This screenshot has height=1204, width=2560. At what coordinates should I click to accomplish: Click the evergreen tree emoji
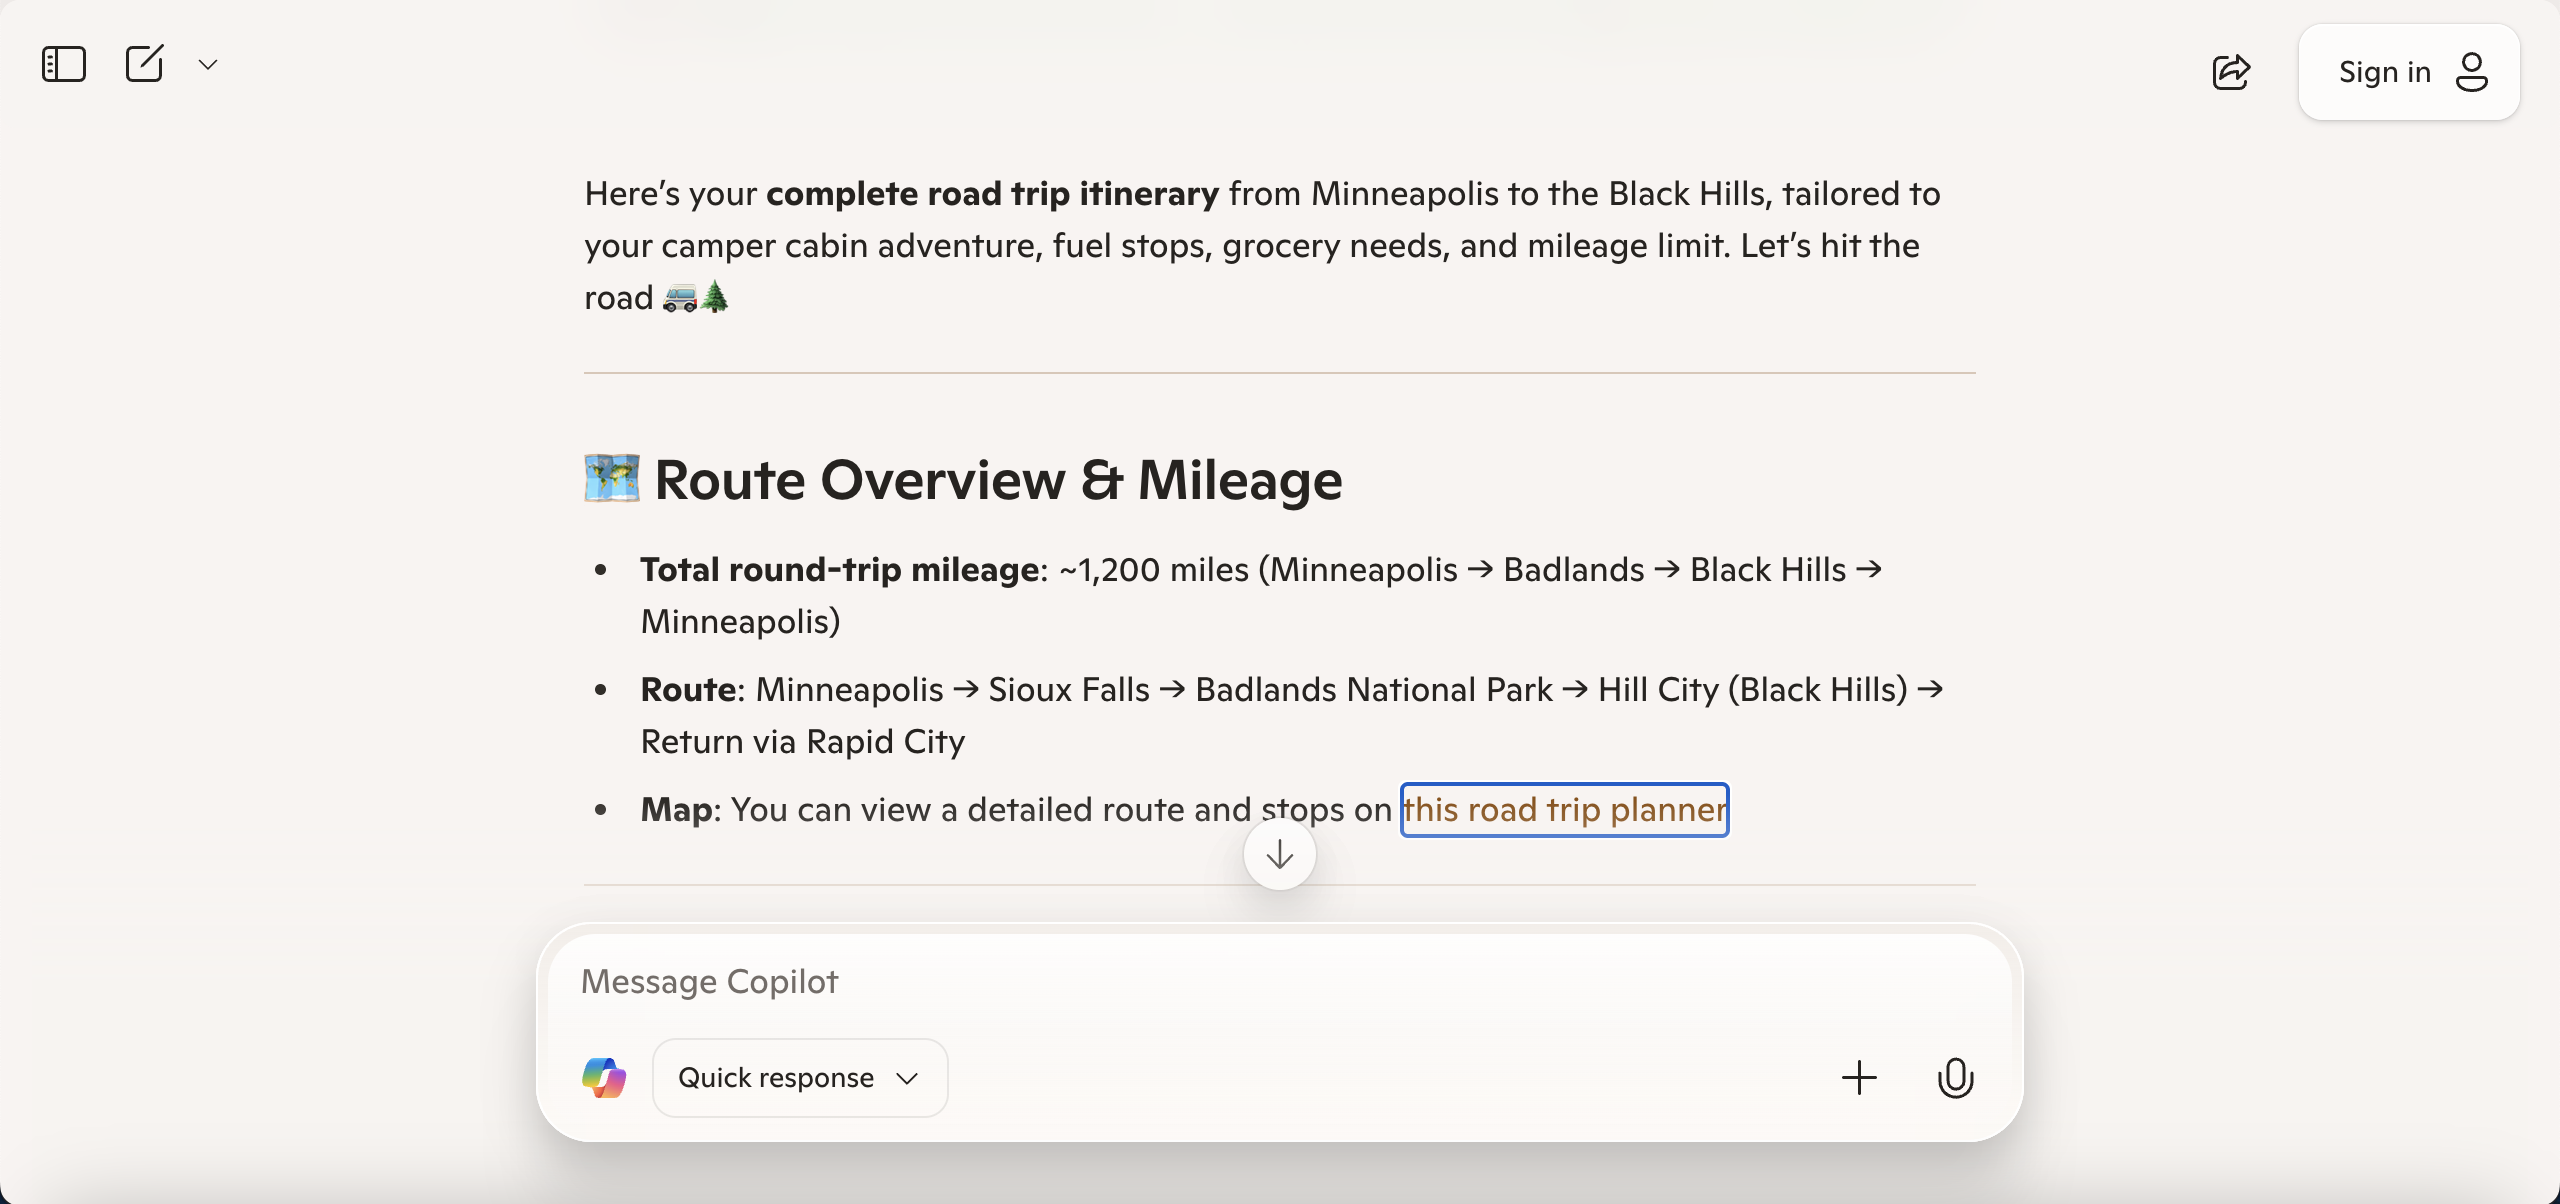pos(715,297)
